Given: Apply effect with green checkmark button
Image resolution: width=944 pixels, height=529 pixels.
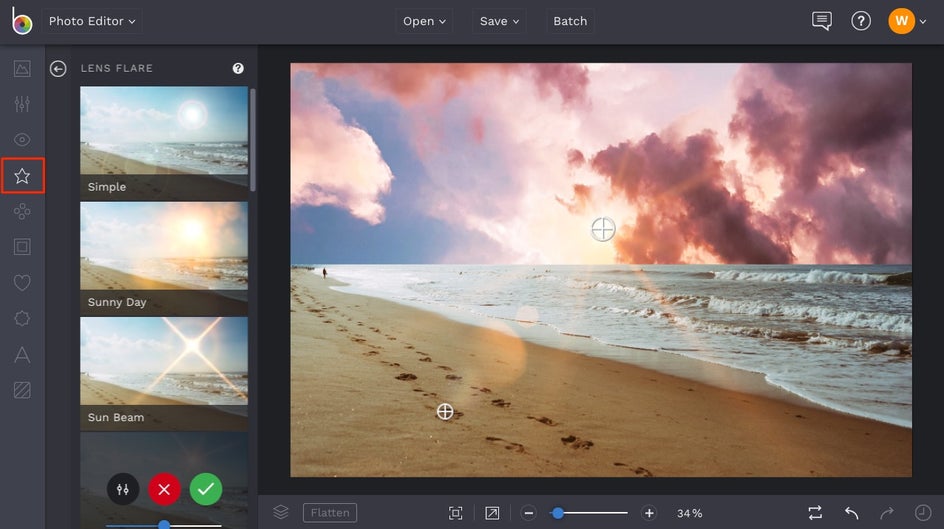Looking at the screenshot, I should click(x=206, y=489).
